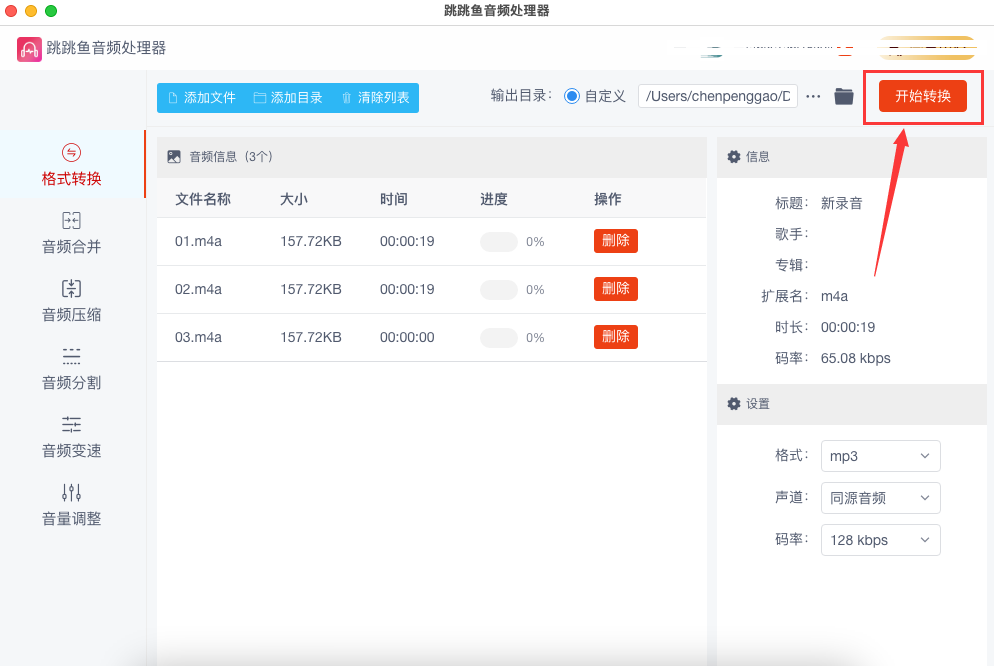Expand the 格式 dropdown showing mp3
This screenshot has height=666, width=994.
[880, 456]
